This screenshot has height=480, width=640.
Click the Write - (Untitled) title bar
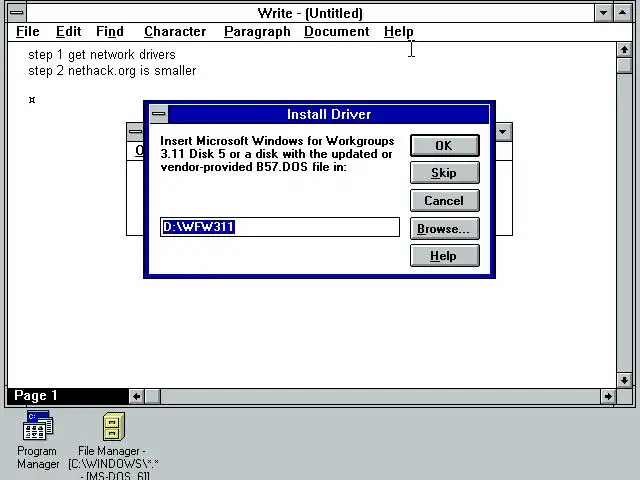point(310,13)
